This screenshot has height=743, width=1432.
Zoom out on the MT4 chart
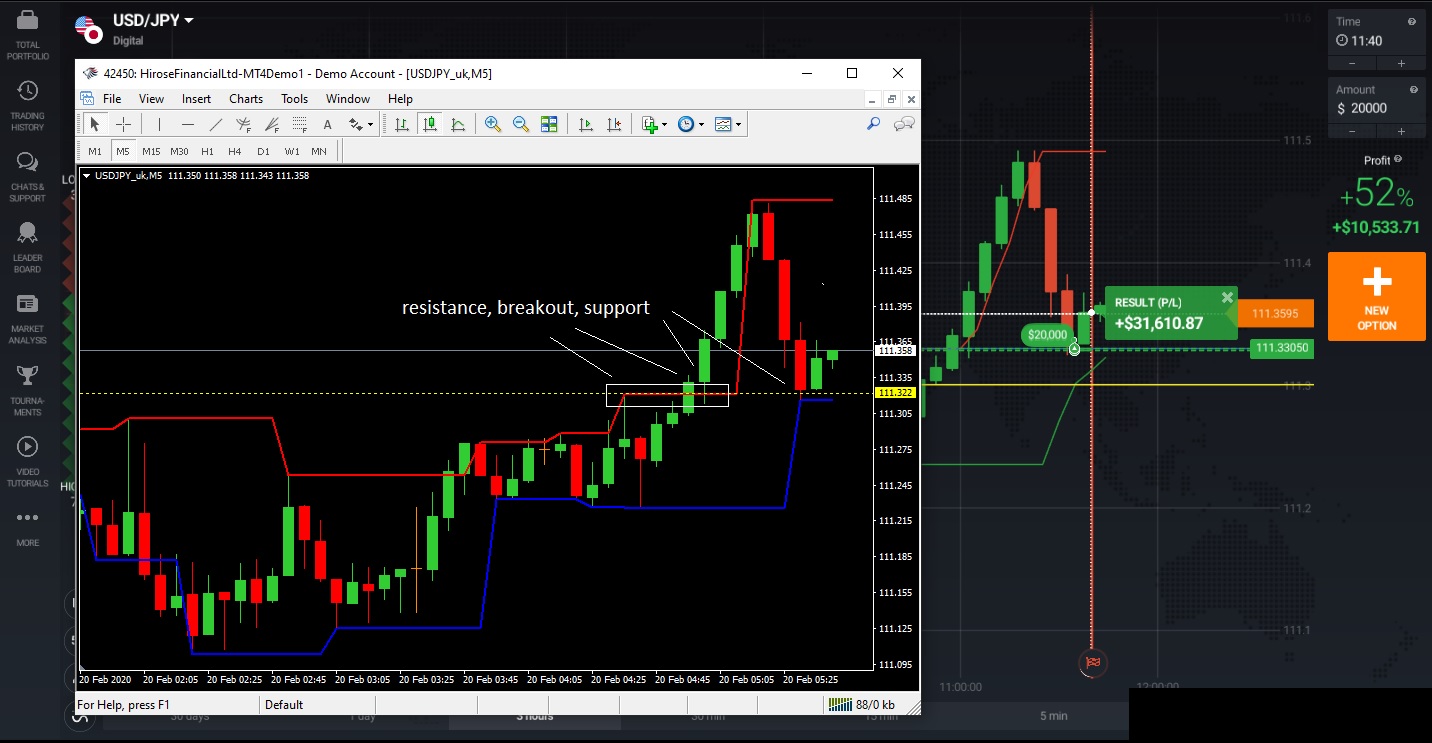(521, 124)
